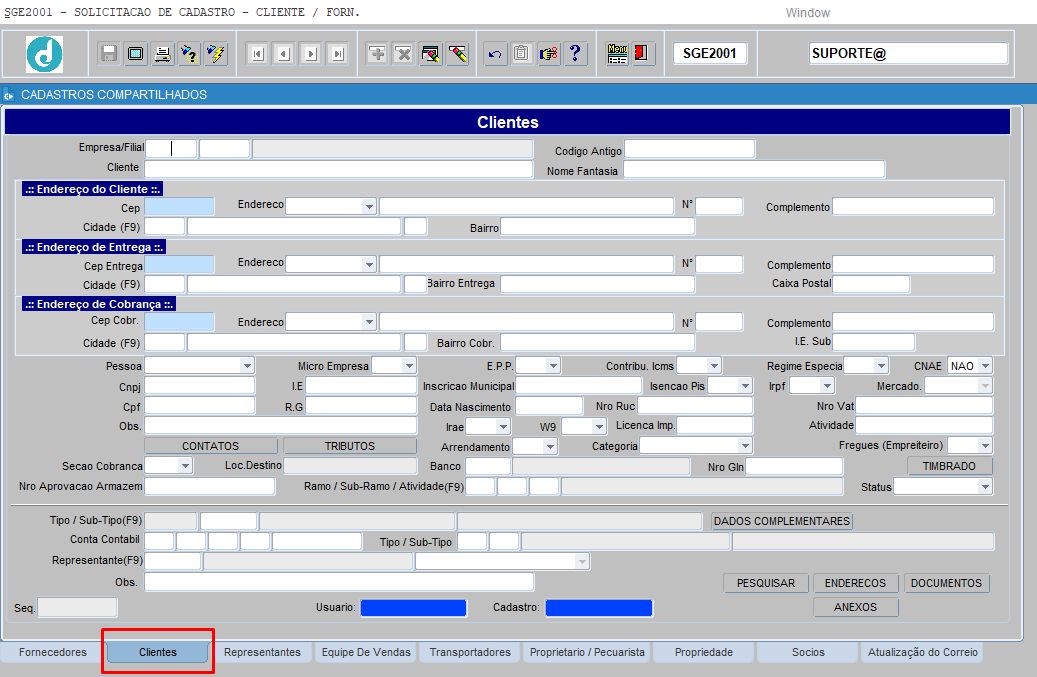
Task: Open the Contribu. Icms dropdown
Action: (714, 366)
